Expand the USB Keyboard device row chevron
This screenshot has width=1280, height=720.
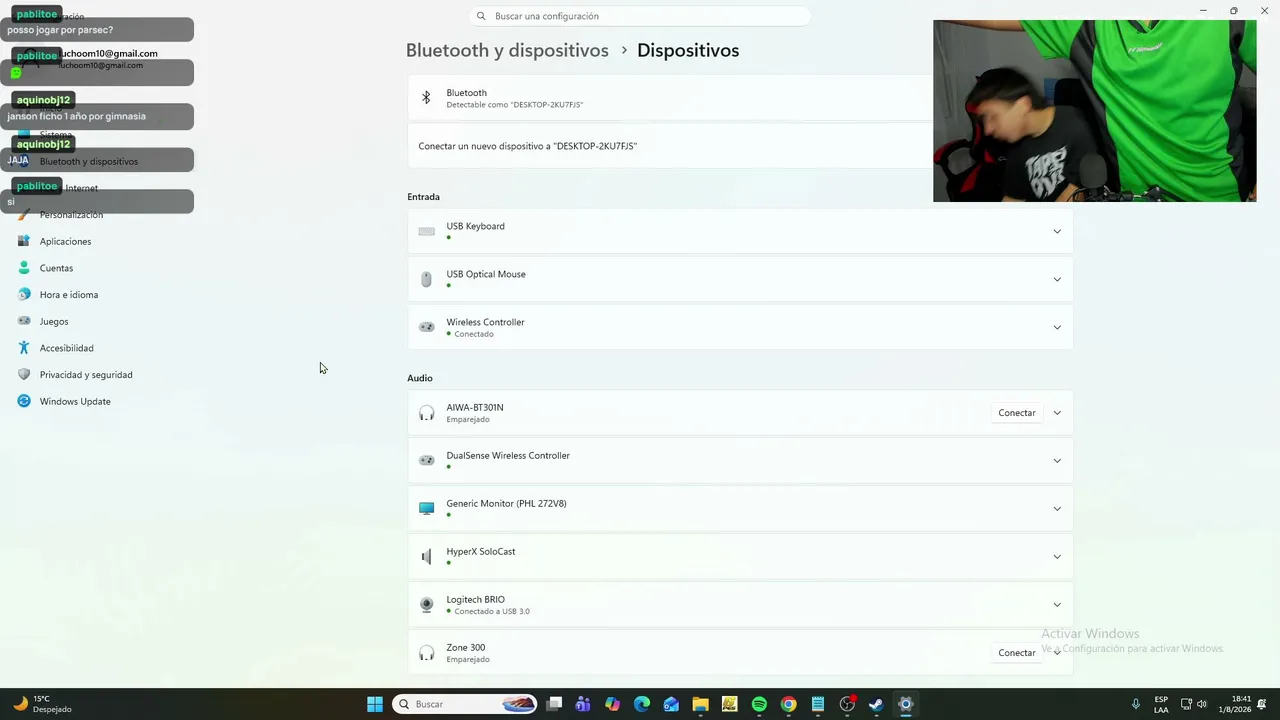point(1057,231)
